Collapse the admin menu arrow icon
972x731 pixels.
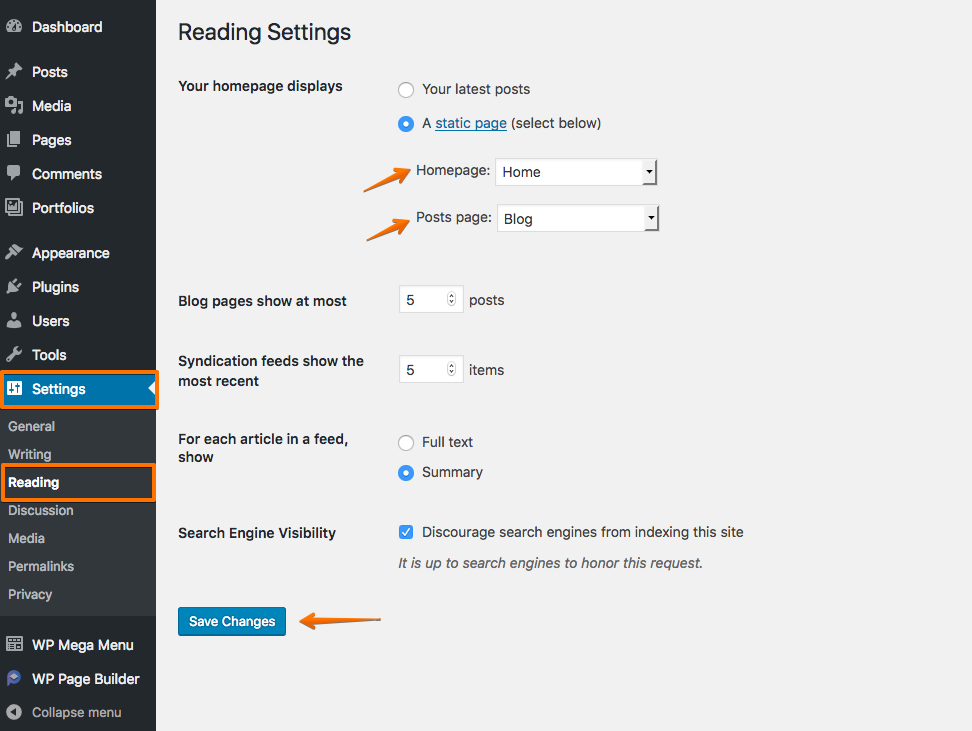tap(14, 712)
